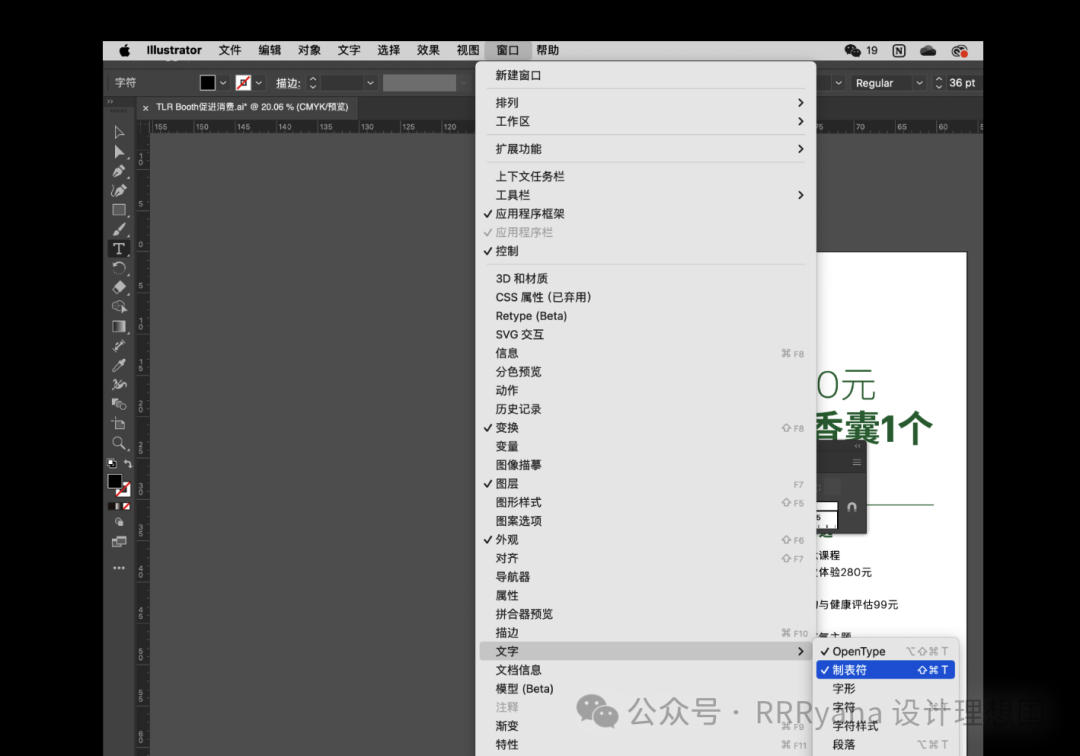Open the 历史记录 panel
Viewport: 1080px width, 756px height.
click(x=645, y=409)
